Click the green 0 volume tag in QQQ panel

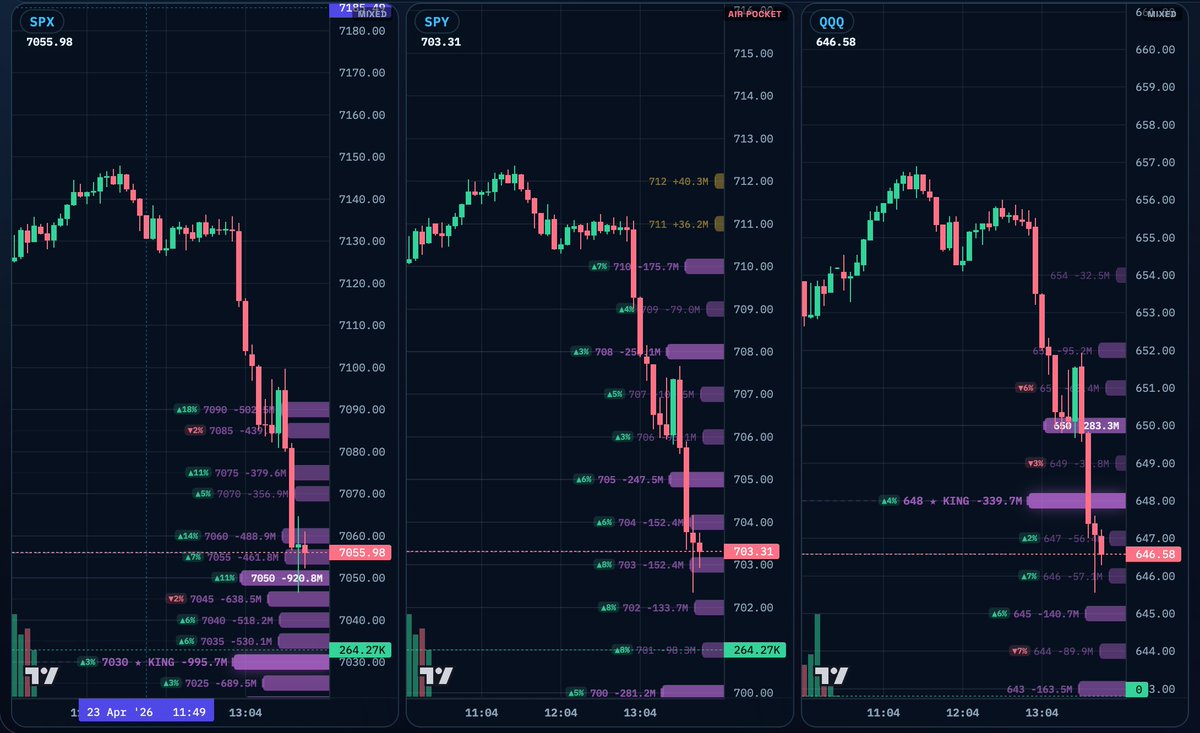click(x=1137, y=689)
